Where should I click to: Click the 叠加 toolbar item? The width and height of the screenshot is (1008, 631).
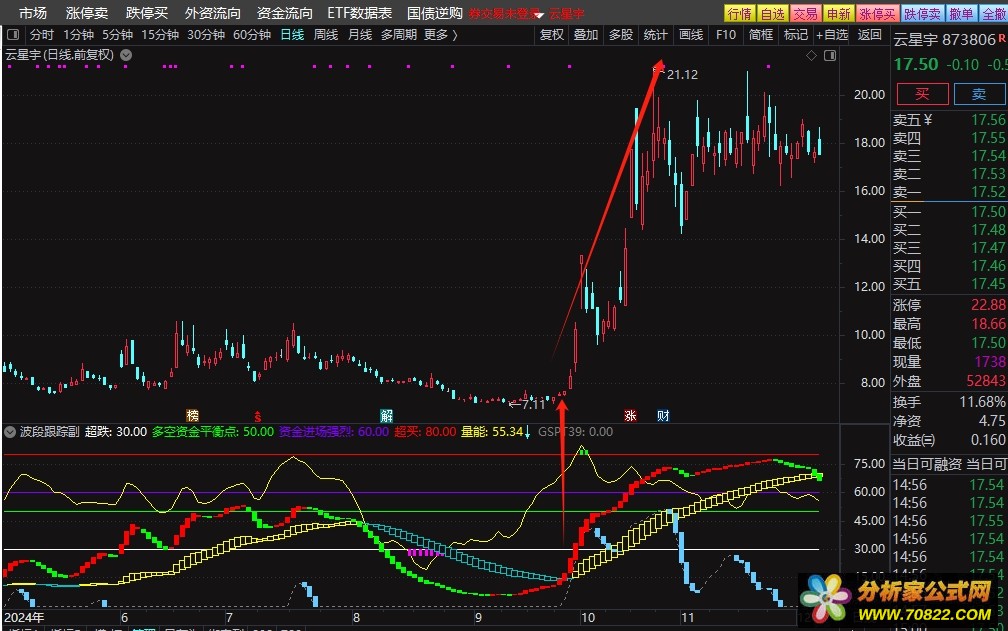coord(586,35)
